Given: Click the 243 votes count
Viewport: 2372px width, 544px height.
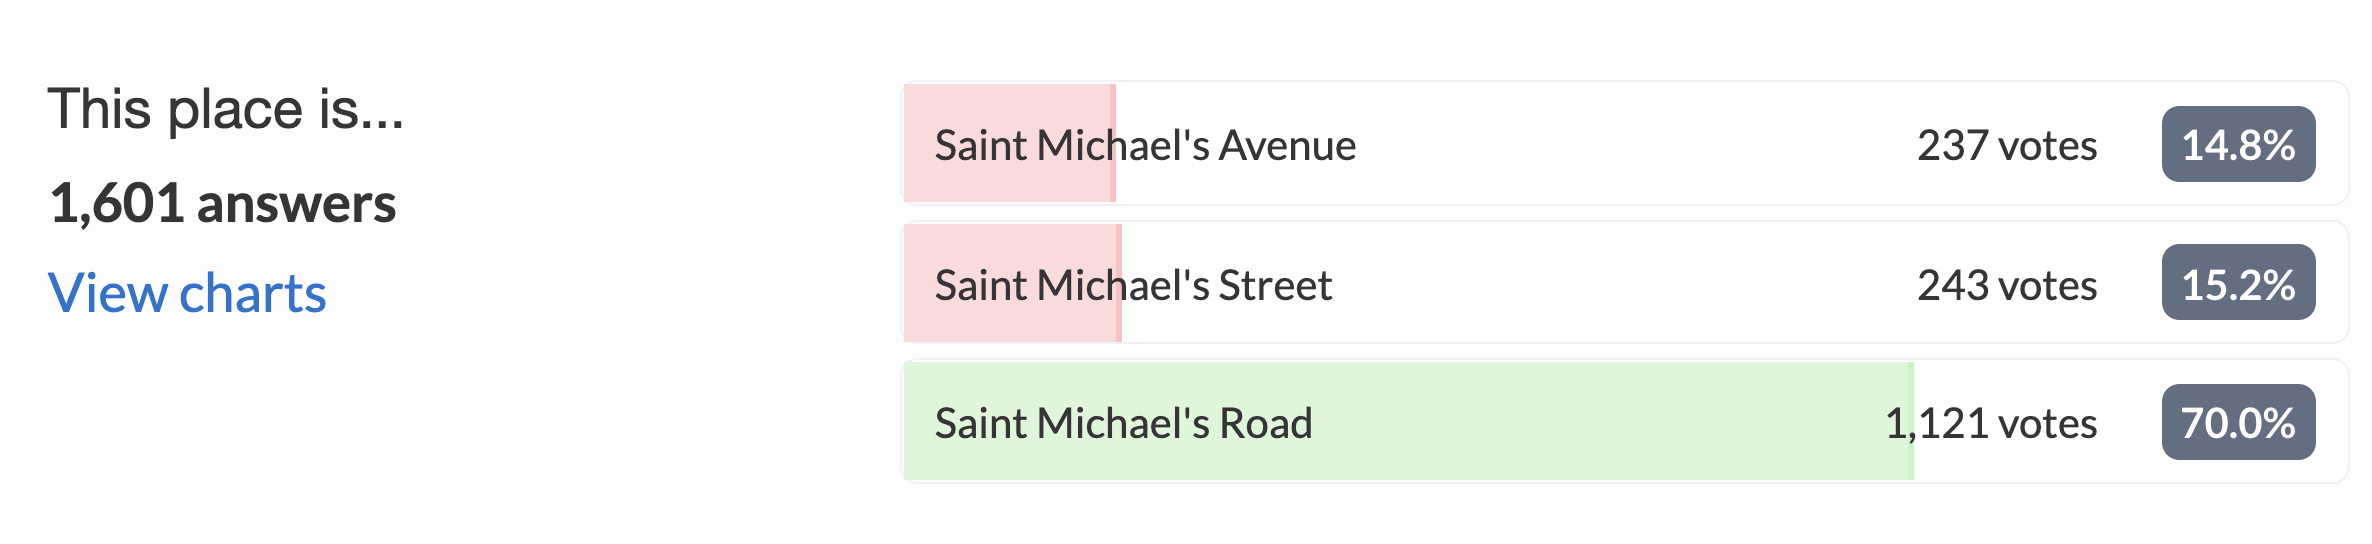Looking at the screenshot, I should pyautogui.click(x=2007, y=285).
